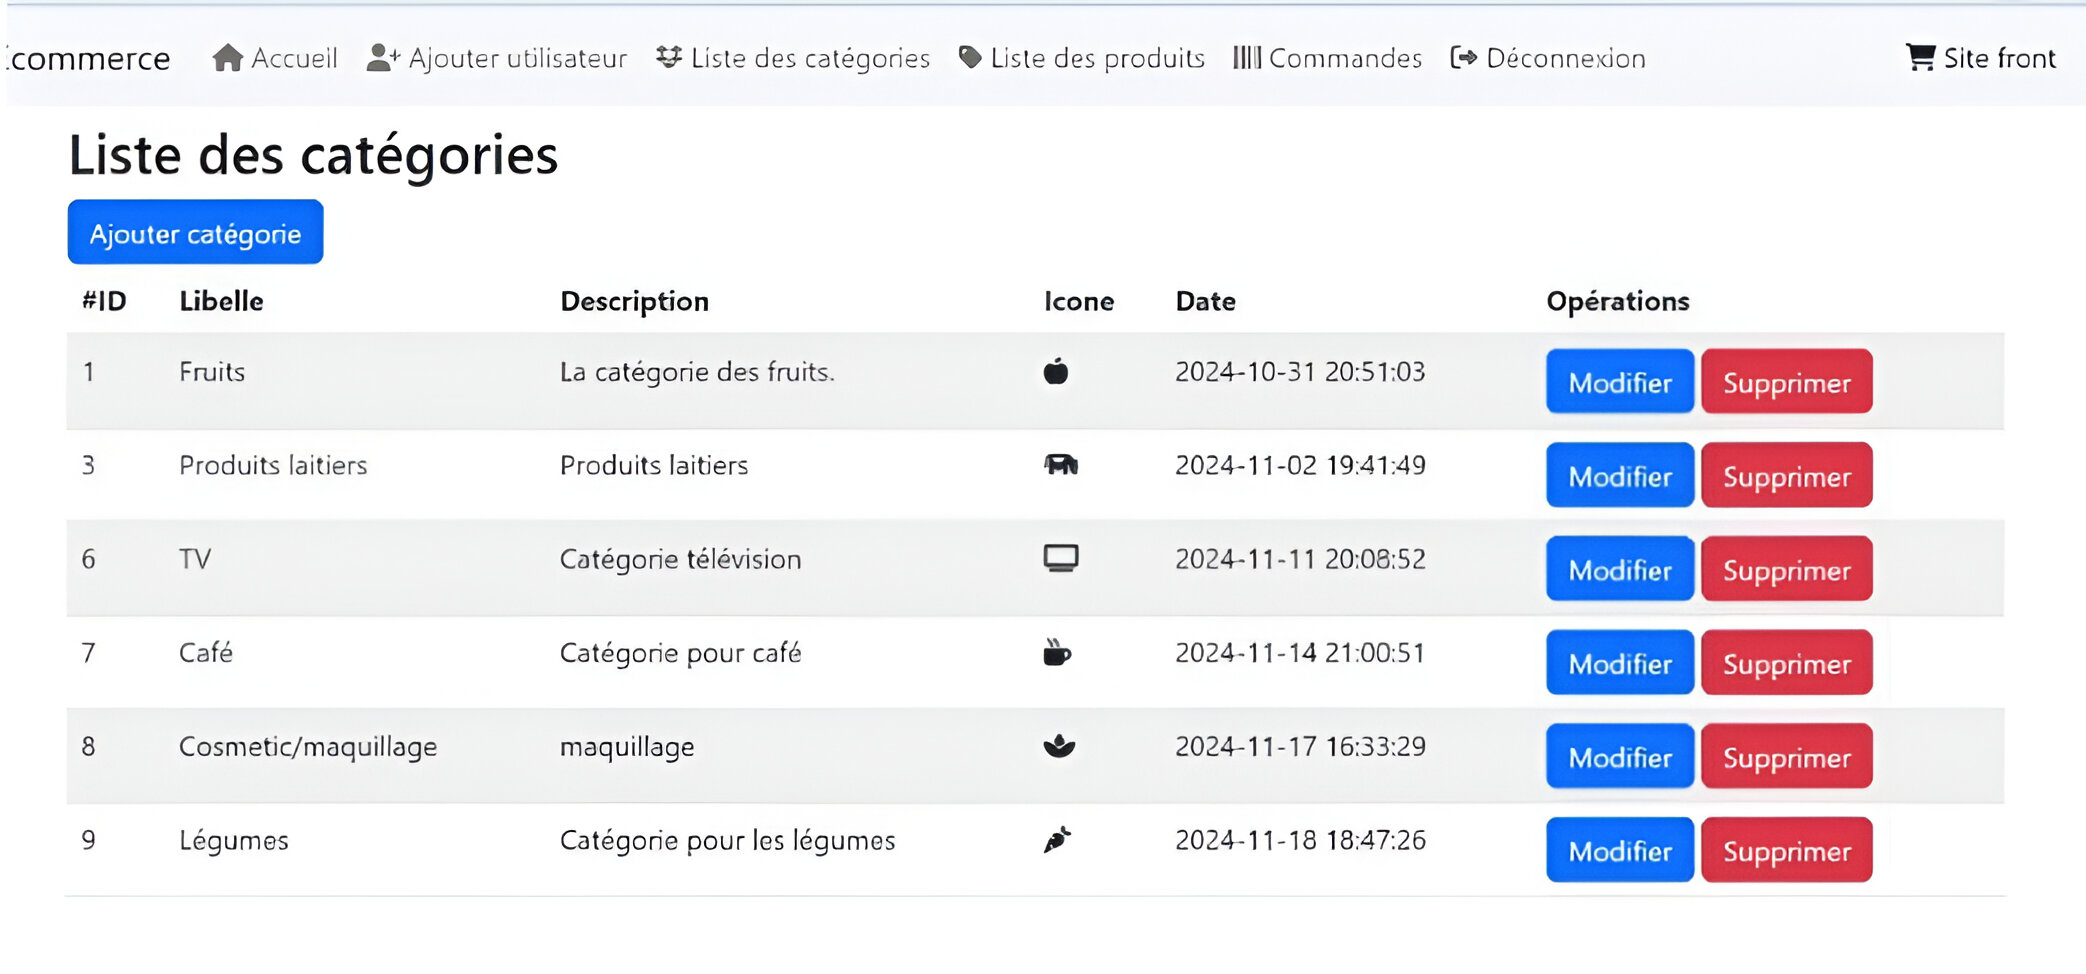The width and height of the screenshot is (2086, 974).
Task: Click the coffee cup icon in the Café row
Action: (x=1057, y=652)
